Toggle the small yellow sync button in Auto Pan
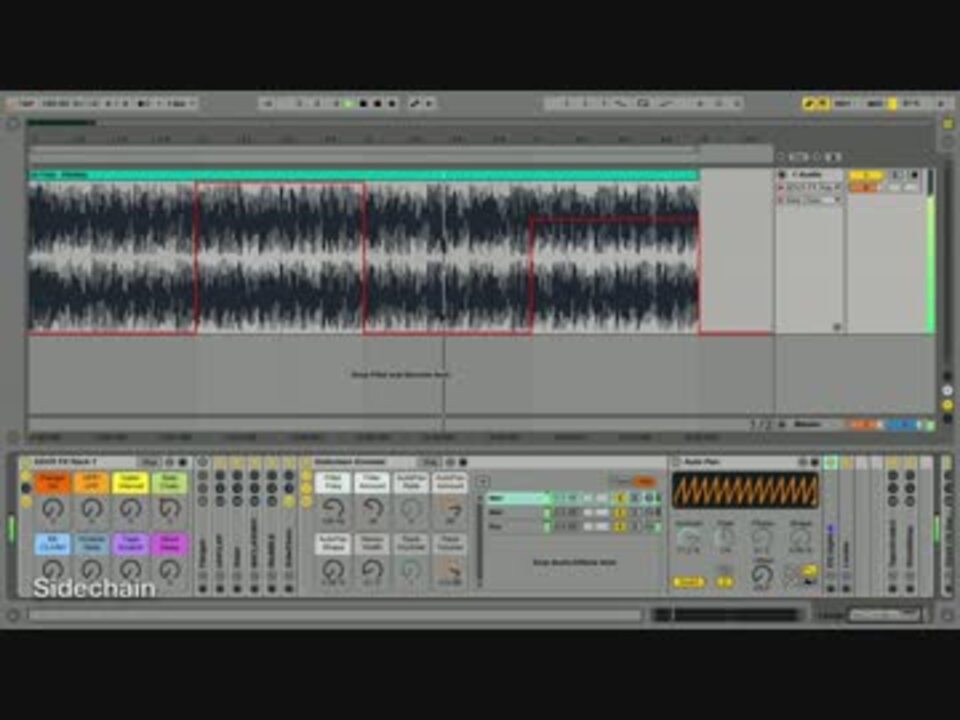Image resolution: width=960 pixels, height=720 pixels. [x=725, y=582]
